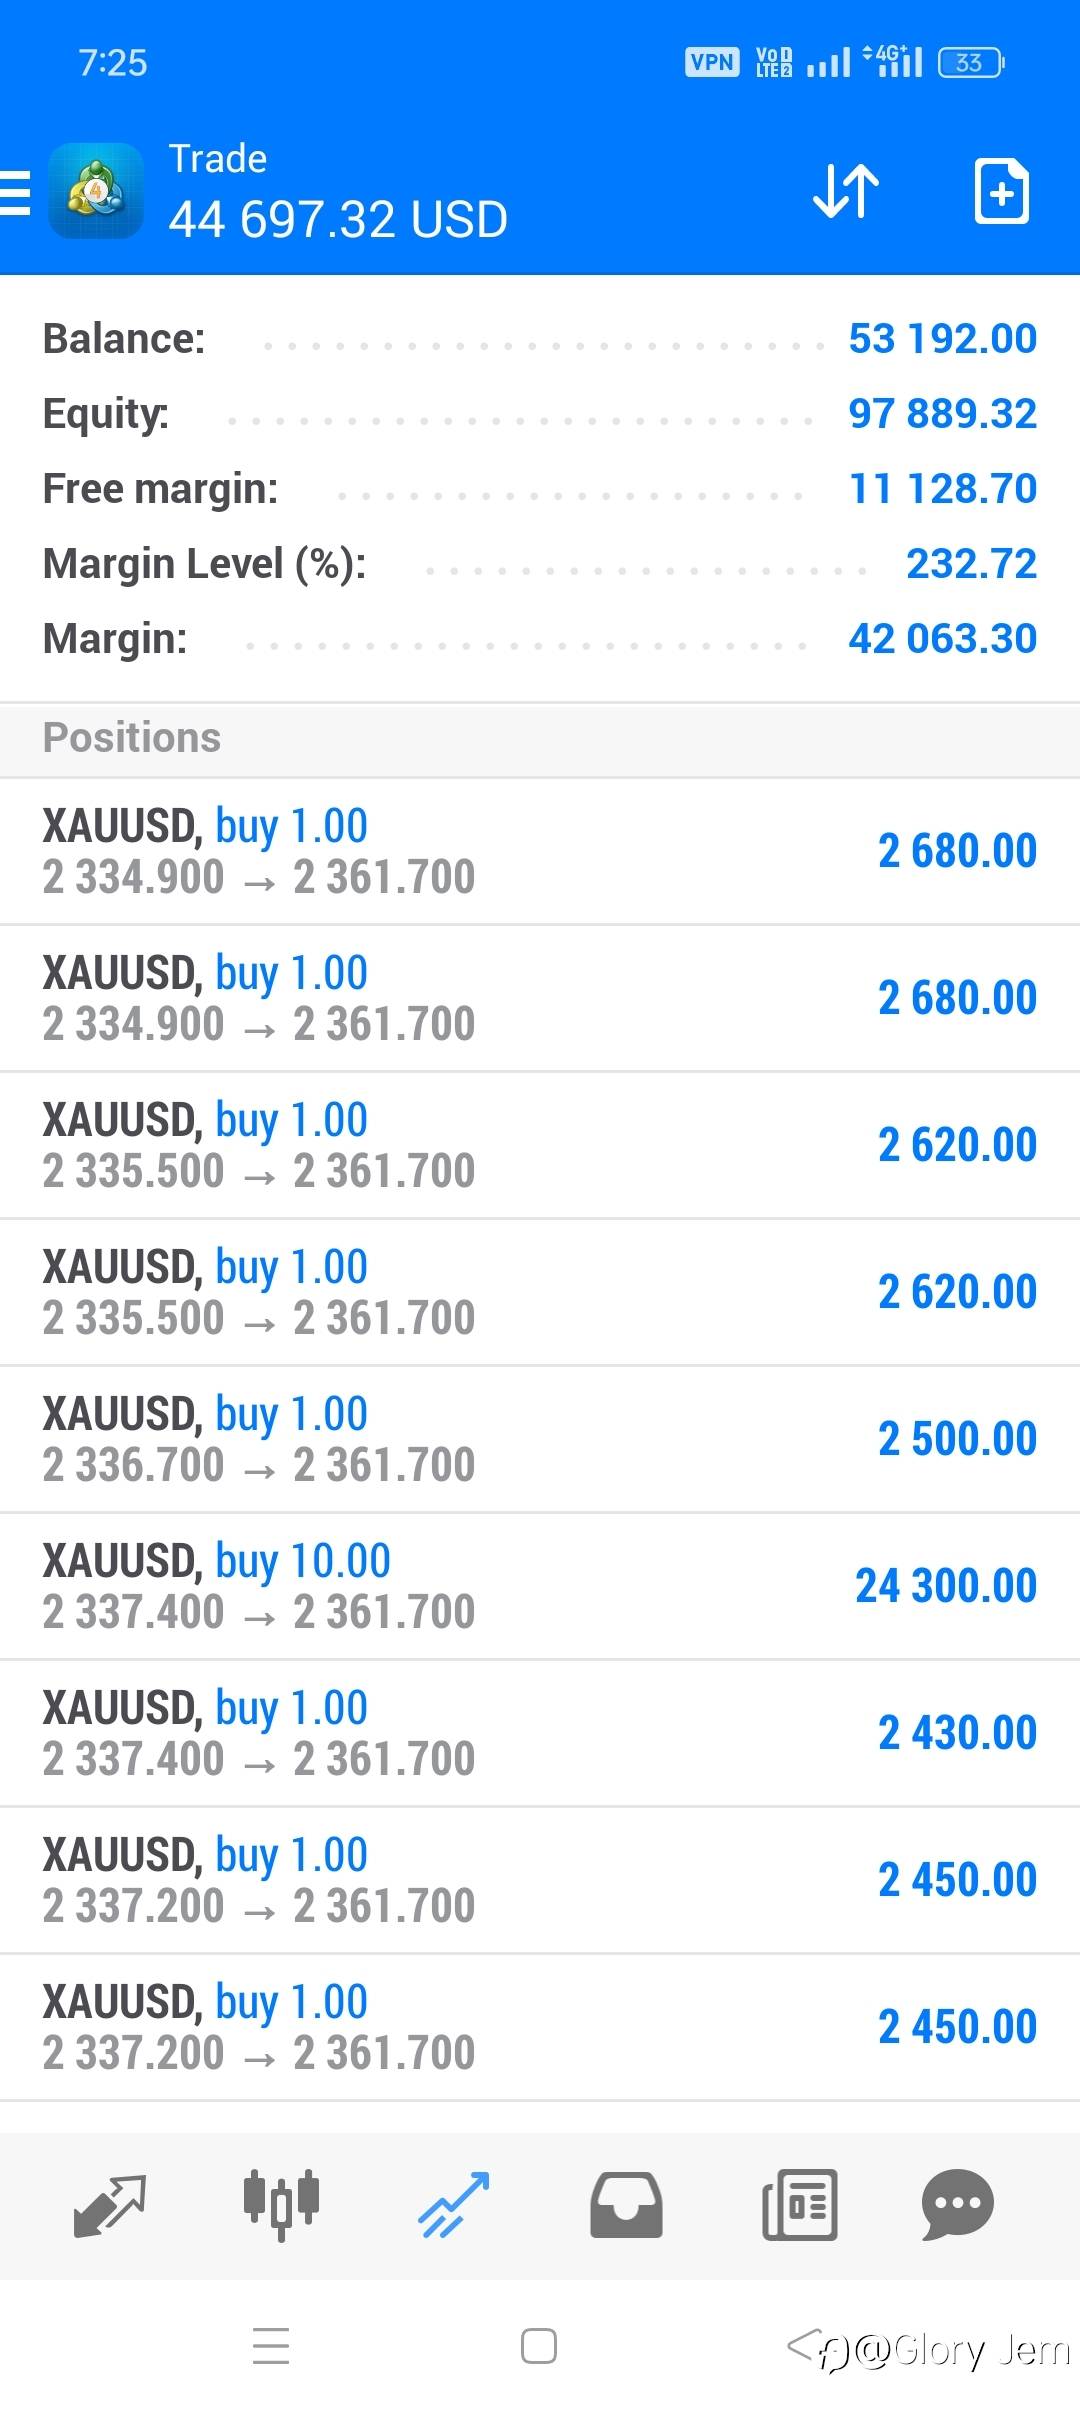The image size is (1080, 2412).
Task: Tap the Equity value 97 889.32
Action: pyautogui.click(x=942, y=414)
